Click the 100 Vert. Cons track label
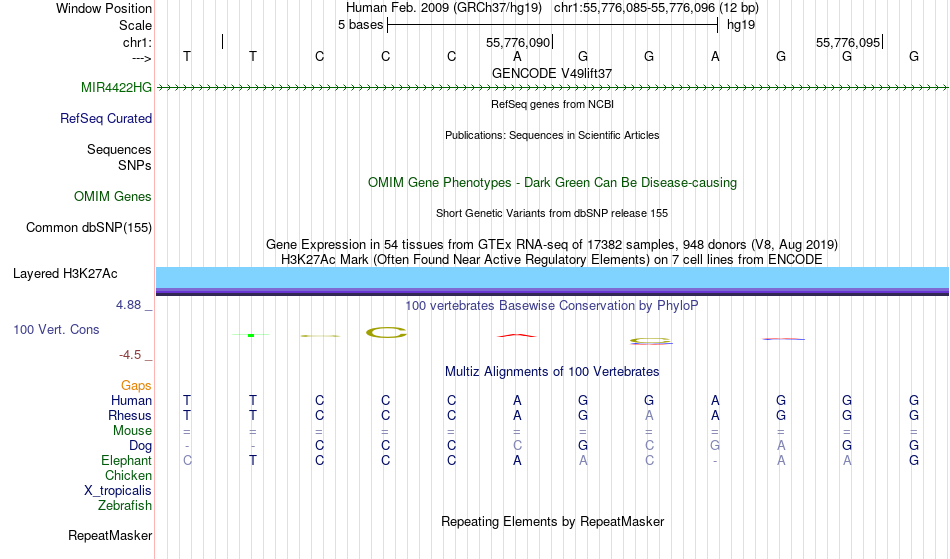This screenshot has height=559, width=950. [x=56, y=329]
